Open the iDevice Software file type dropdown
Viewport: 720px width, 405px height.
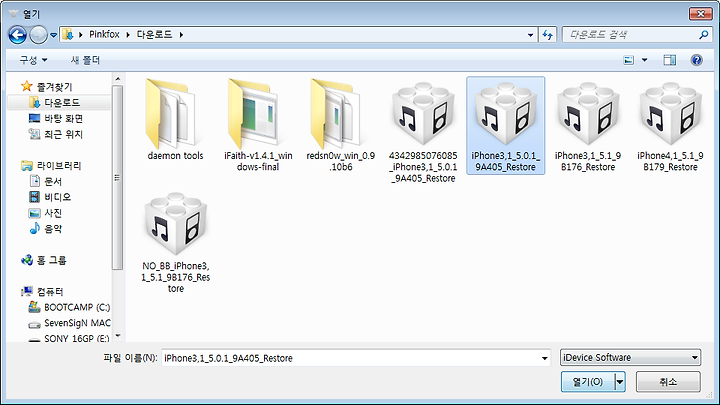point(630,357)
